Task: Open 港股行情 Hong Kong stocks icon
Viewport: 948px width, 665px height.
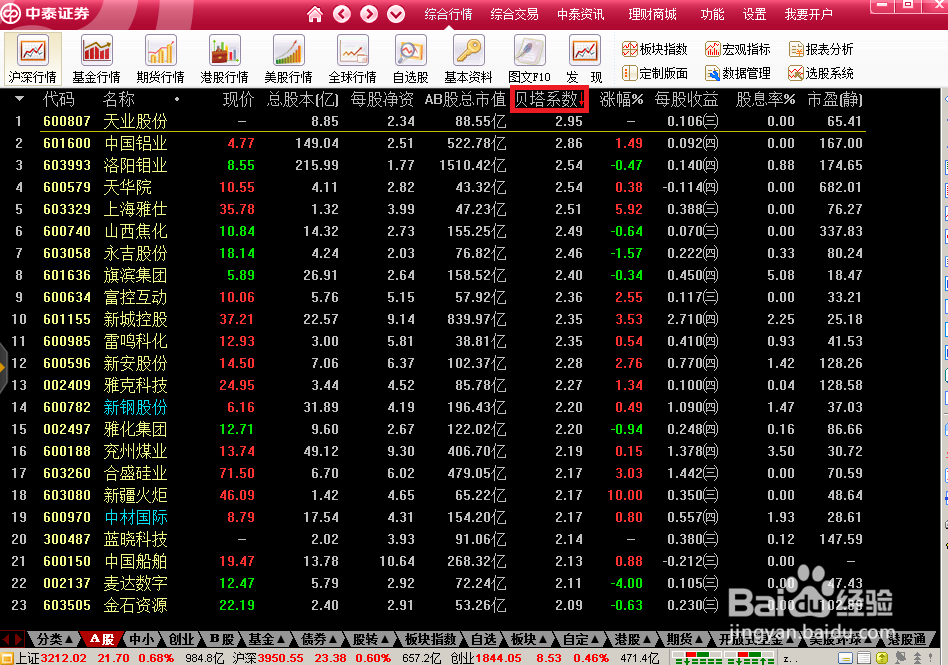Action: click(224, 59)
